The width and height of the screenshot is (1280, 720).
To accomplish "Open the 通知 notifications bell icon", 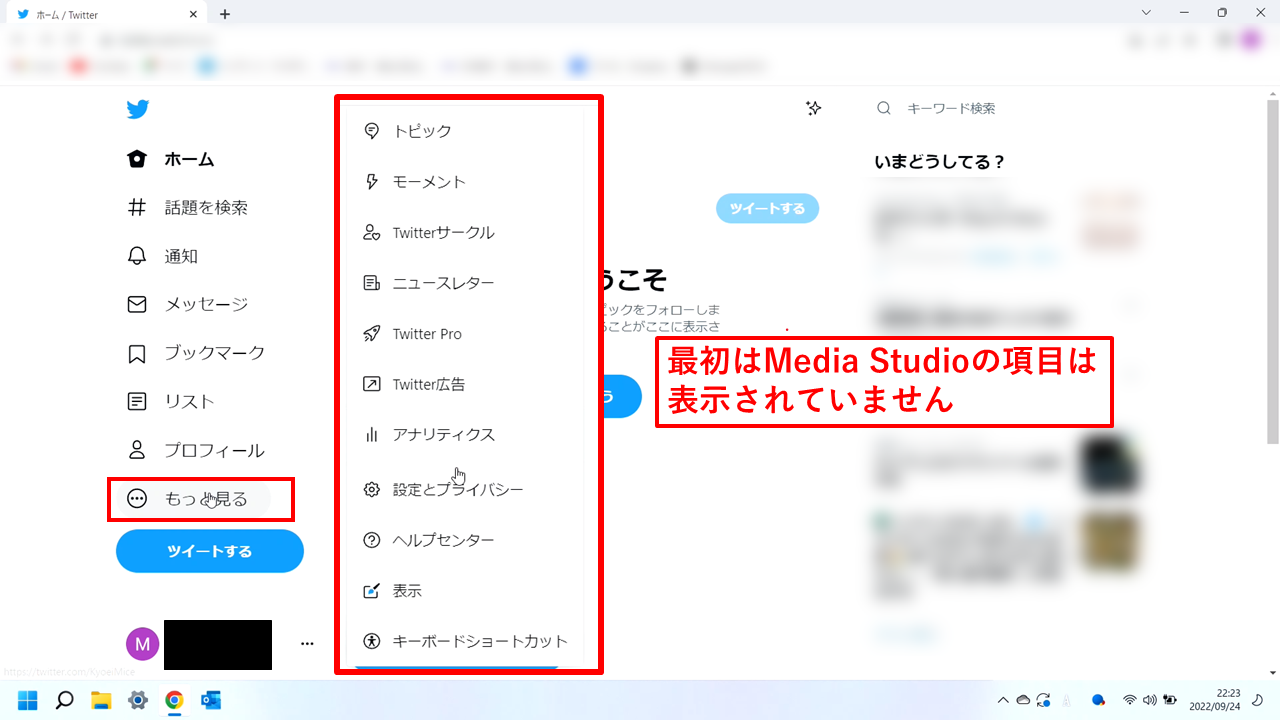I will [137, 256].
